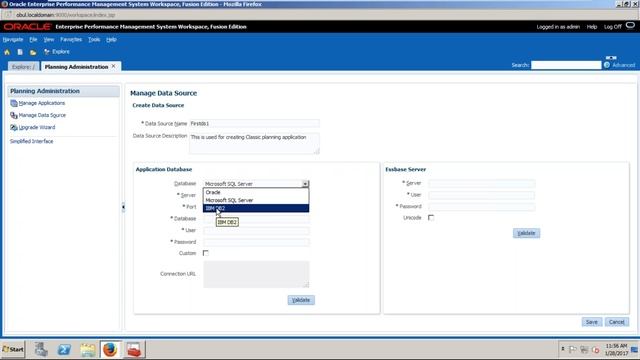Click the Search input field
640x360 pixels.
click(x=566, y=65)
